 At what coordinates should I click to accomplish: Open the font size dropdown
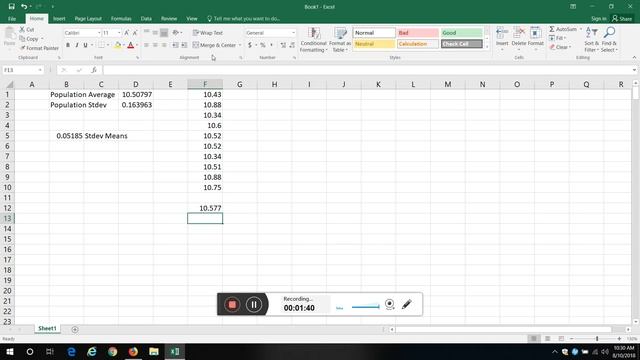119,33
